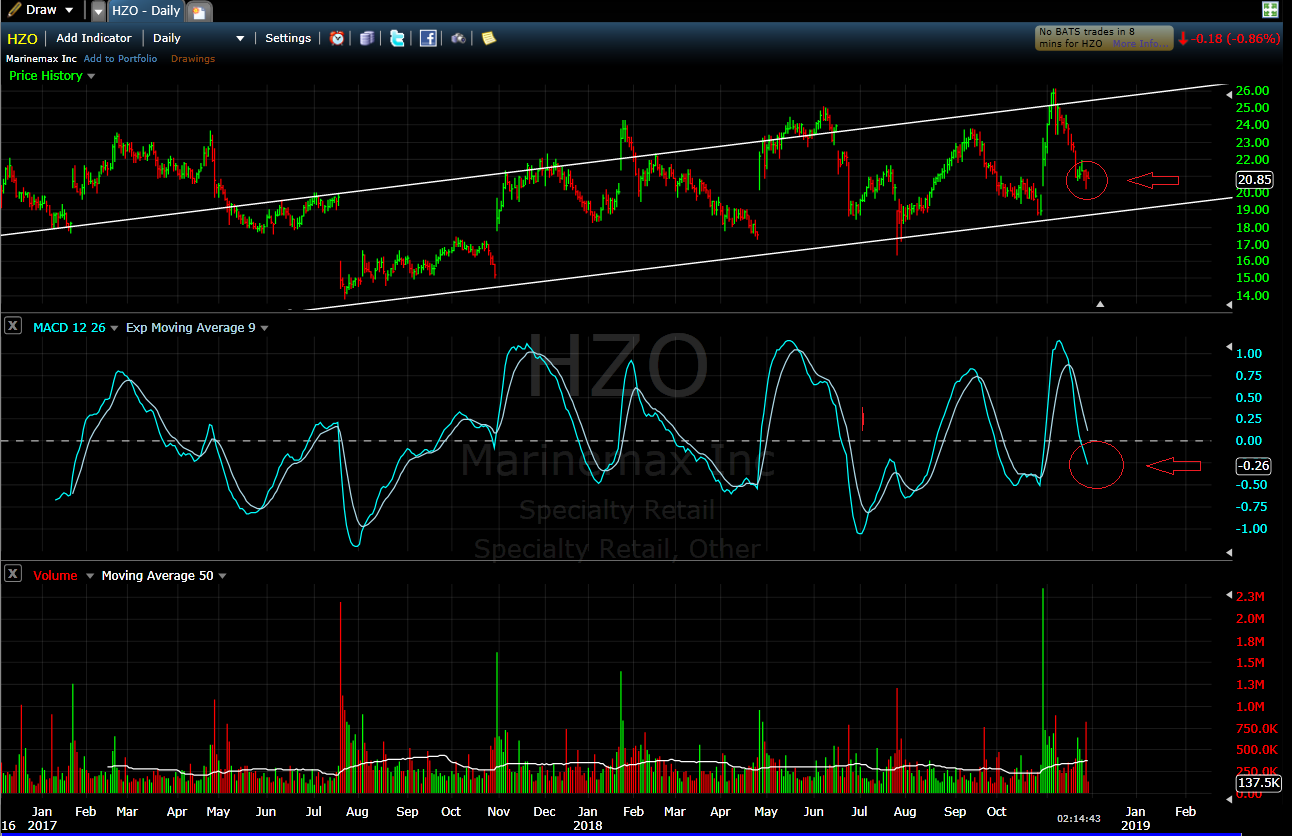Click the More Info link
The image size is (1292, 836).
click(x=1138, y=44)
